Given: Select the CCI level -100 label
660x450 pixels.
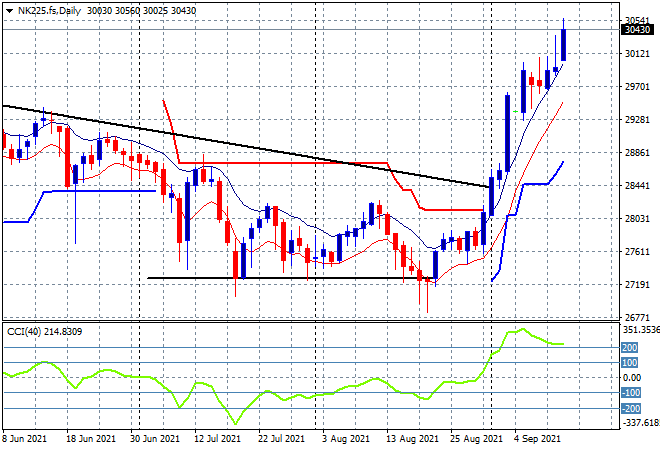Looking at the screenshot, I should click(631, 393).
